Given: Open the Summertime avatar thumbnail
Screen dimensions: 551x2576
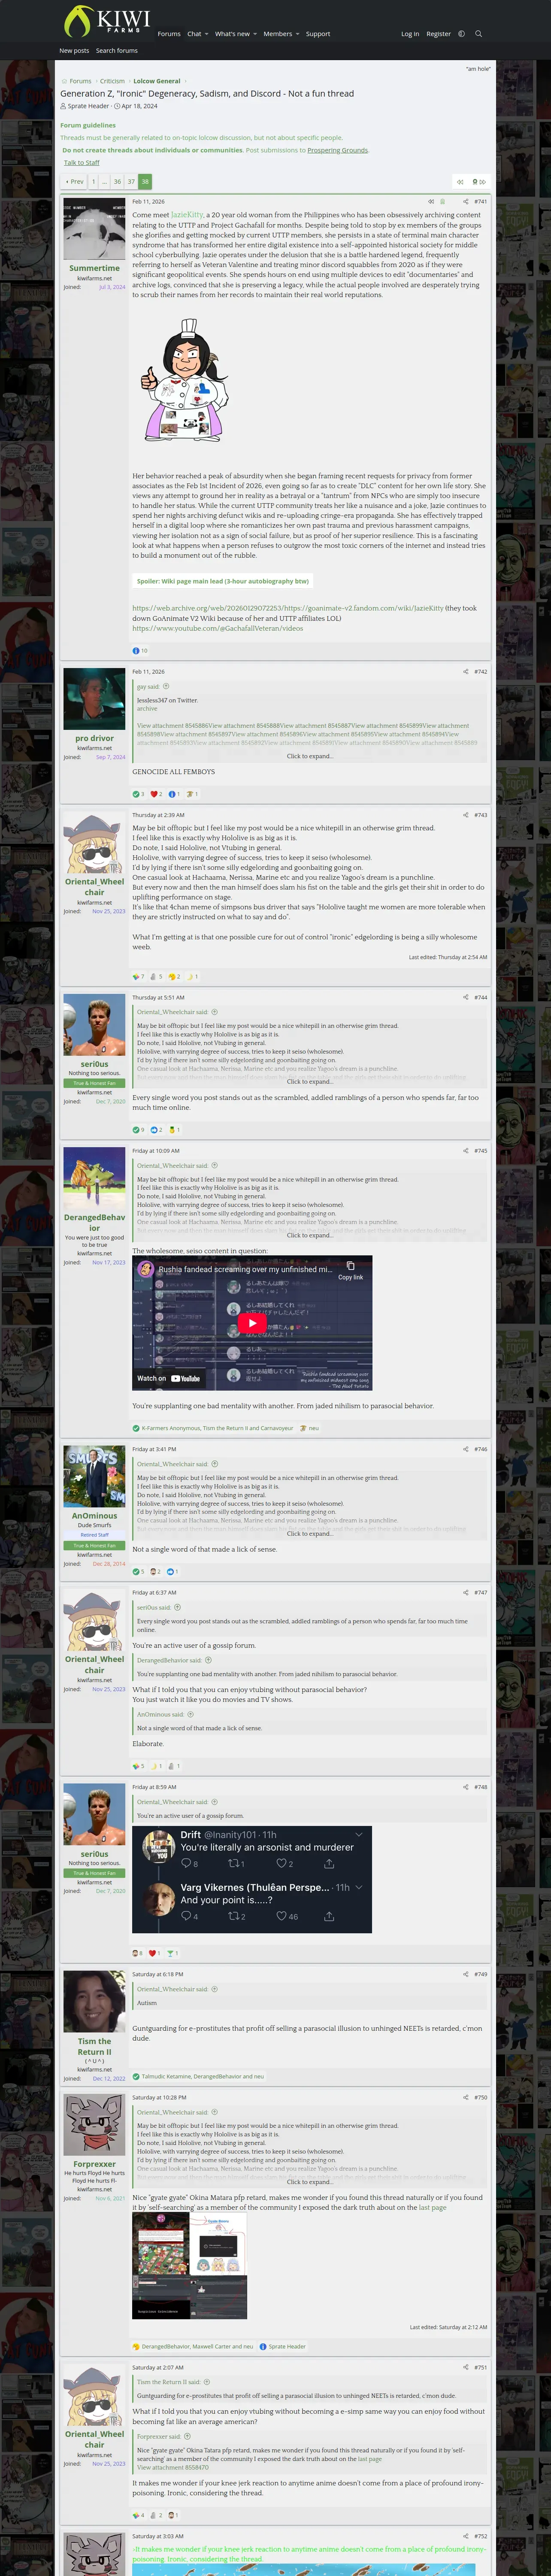Looking at the screenshot, I should (94, 229).
